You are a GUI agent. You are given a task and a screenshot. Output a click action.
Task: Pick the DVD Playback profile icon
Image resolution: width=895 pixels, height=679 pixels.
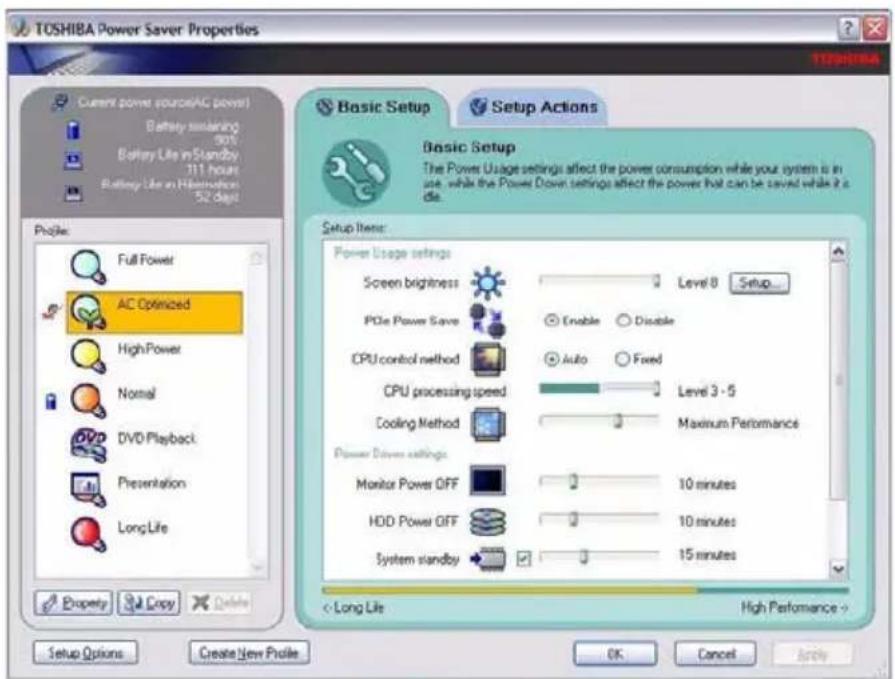coord(88,444)
